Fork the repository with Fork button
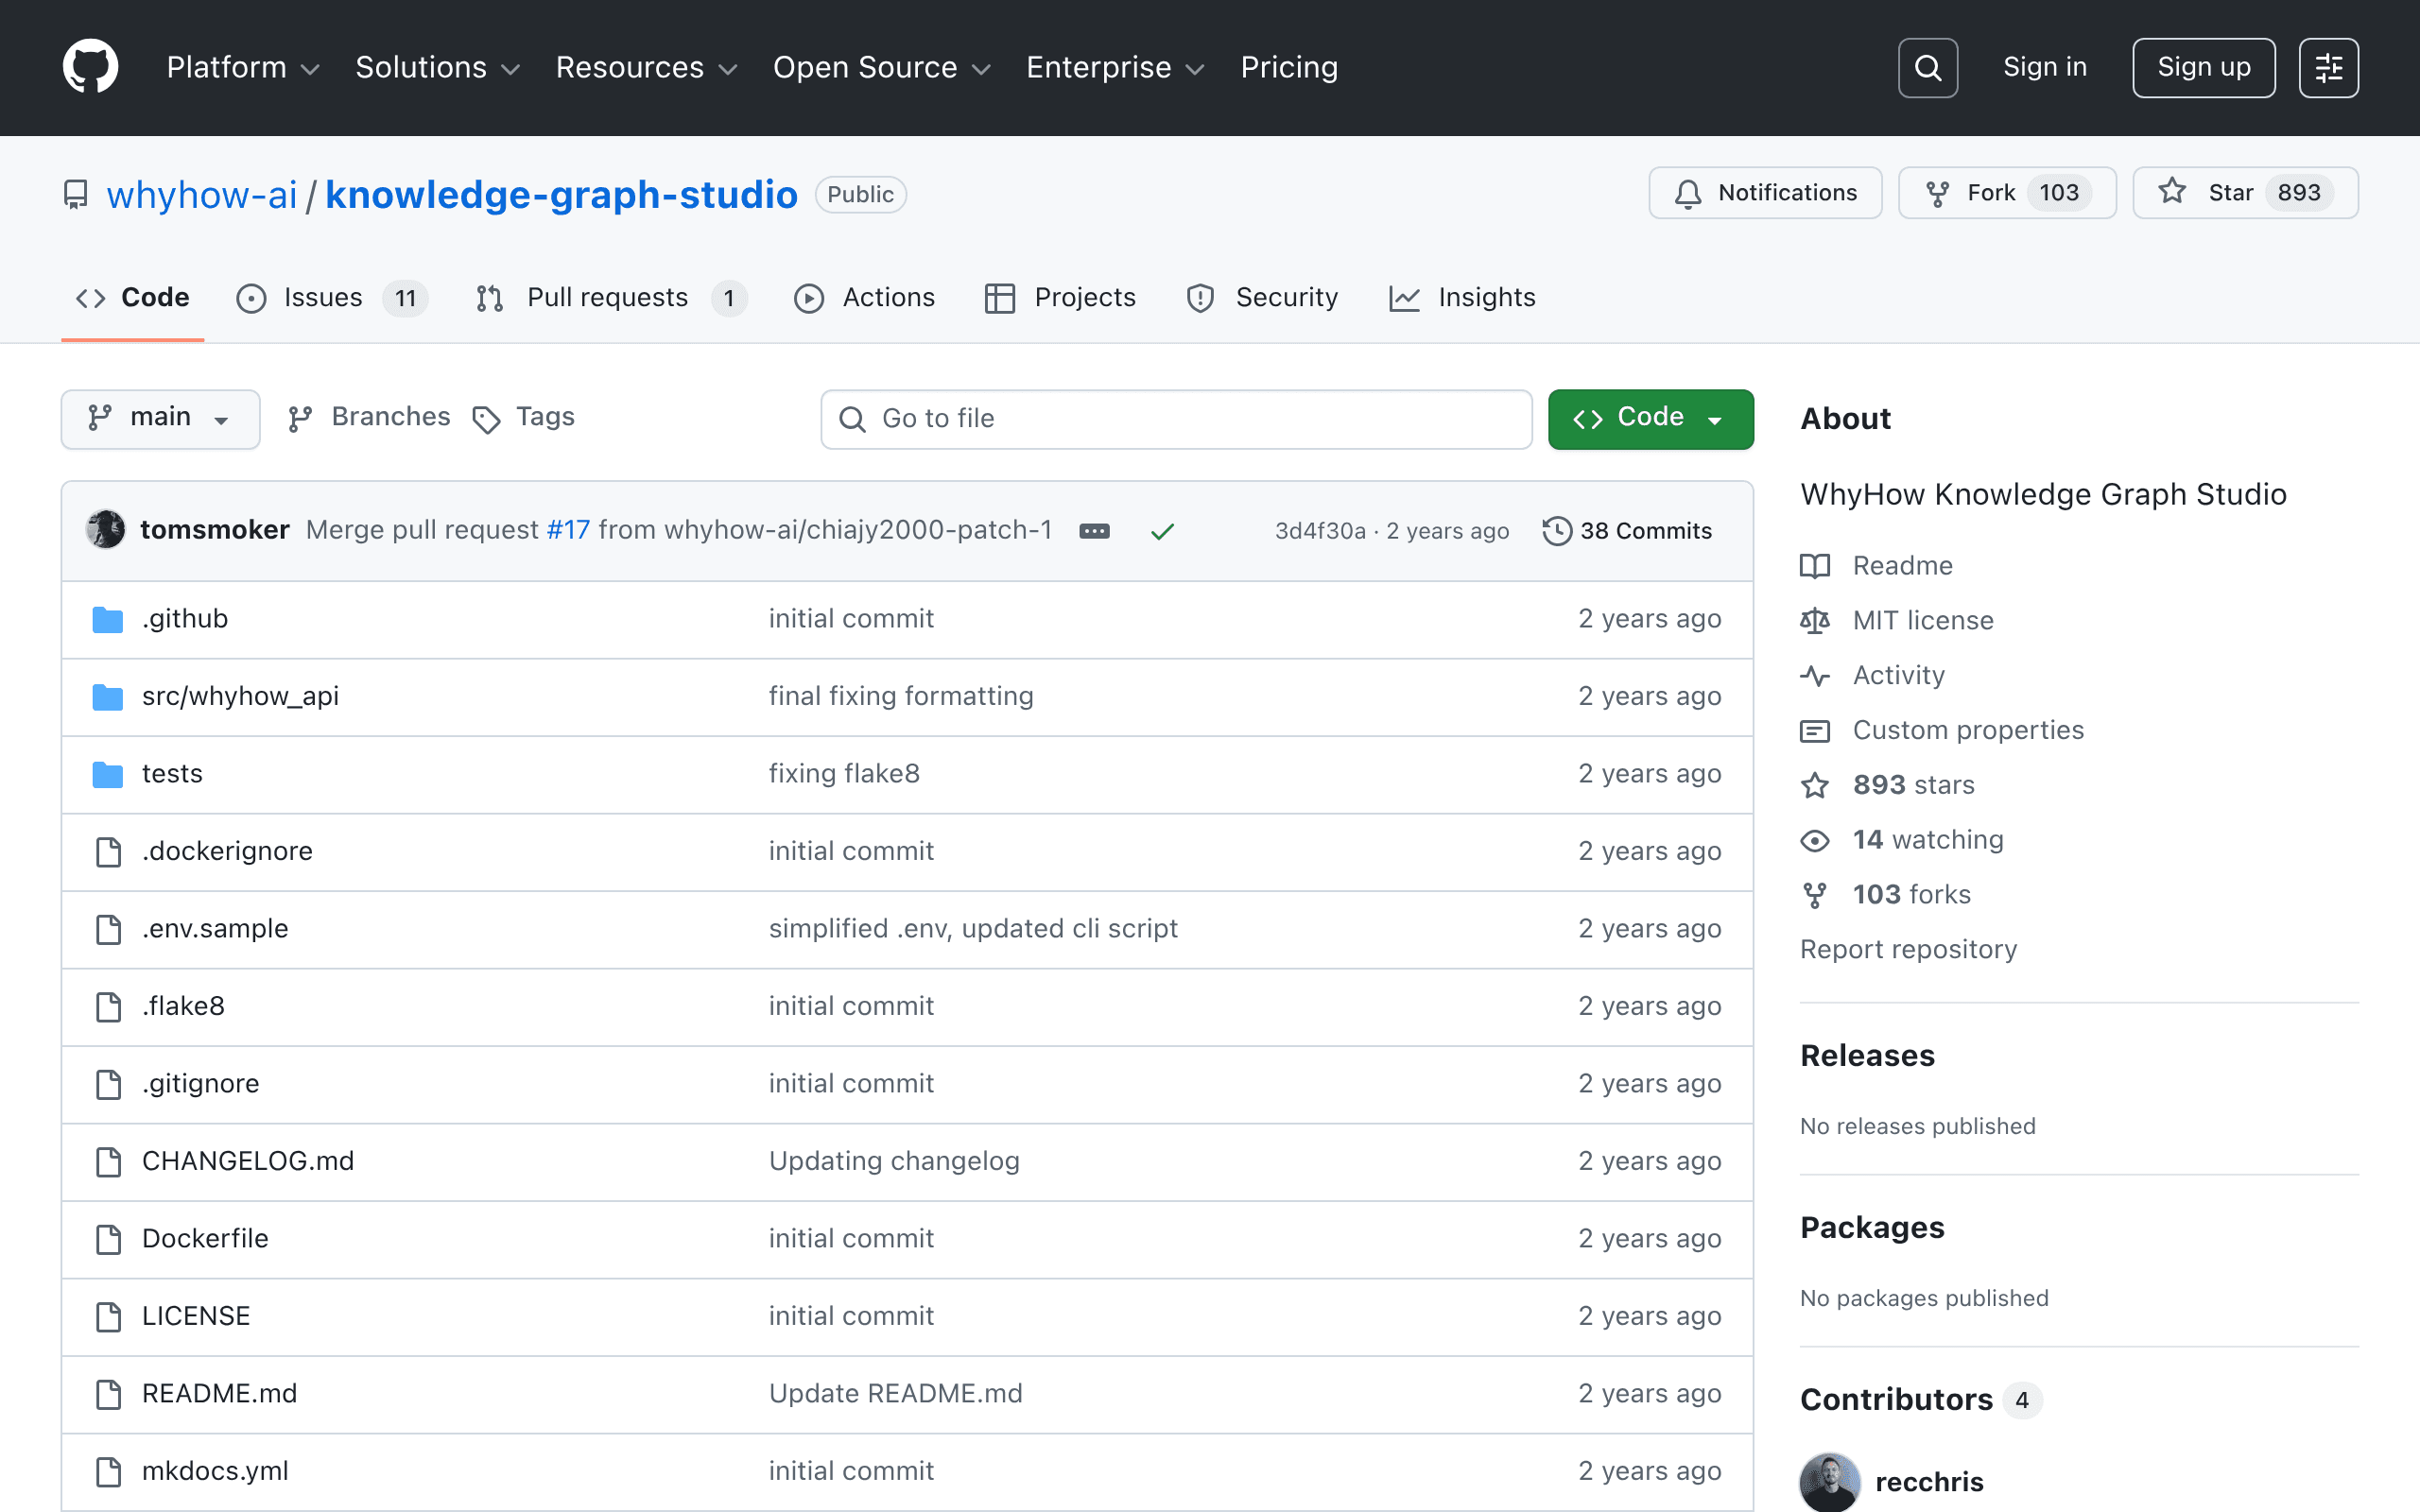The width and height of the screenshot is (2420, 1512). (2007, 193)
